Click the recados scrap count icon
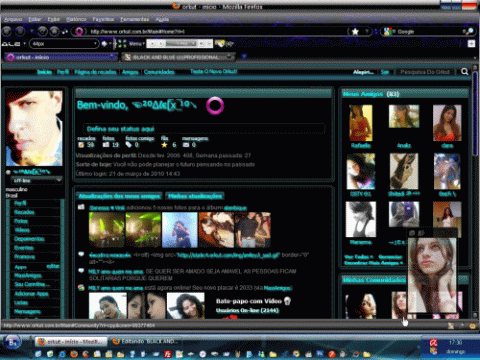Image resolution: width=480 pixels, height=360 pixels. pos(81,145)
